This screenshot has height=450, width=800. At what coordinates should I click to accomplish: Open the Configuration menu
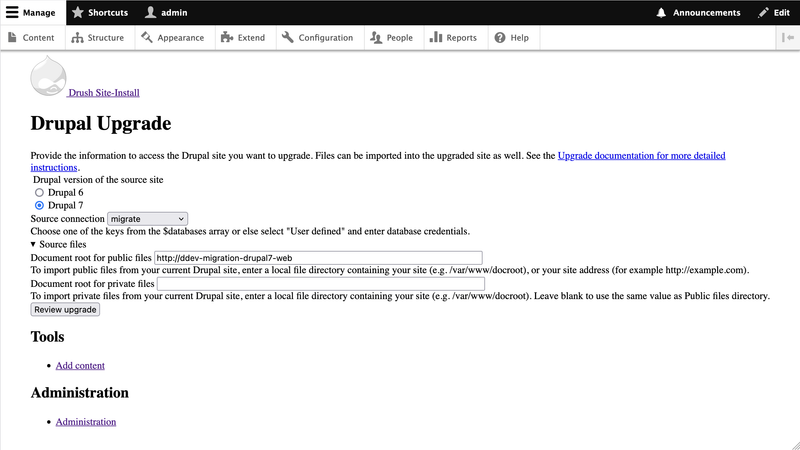[x=318, y=38]
